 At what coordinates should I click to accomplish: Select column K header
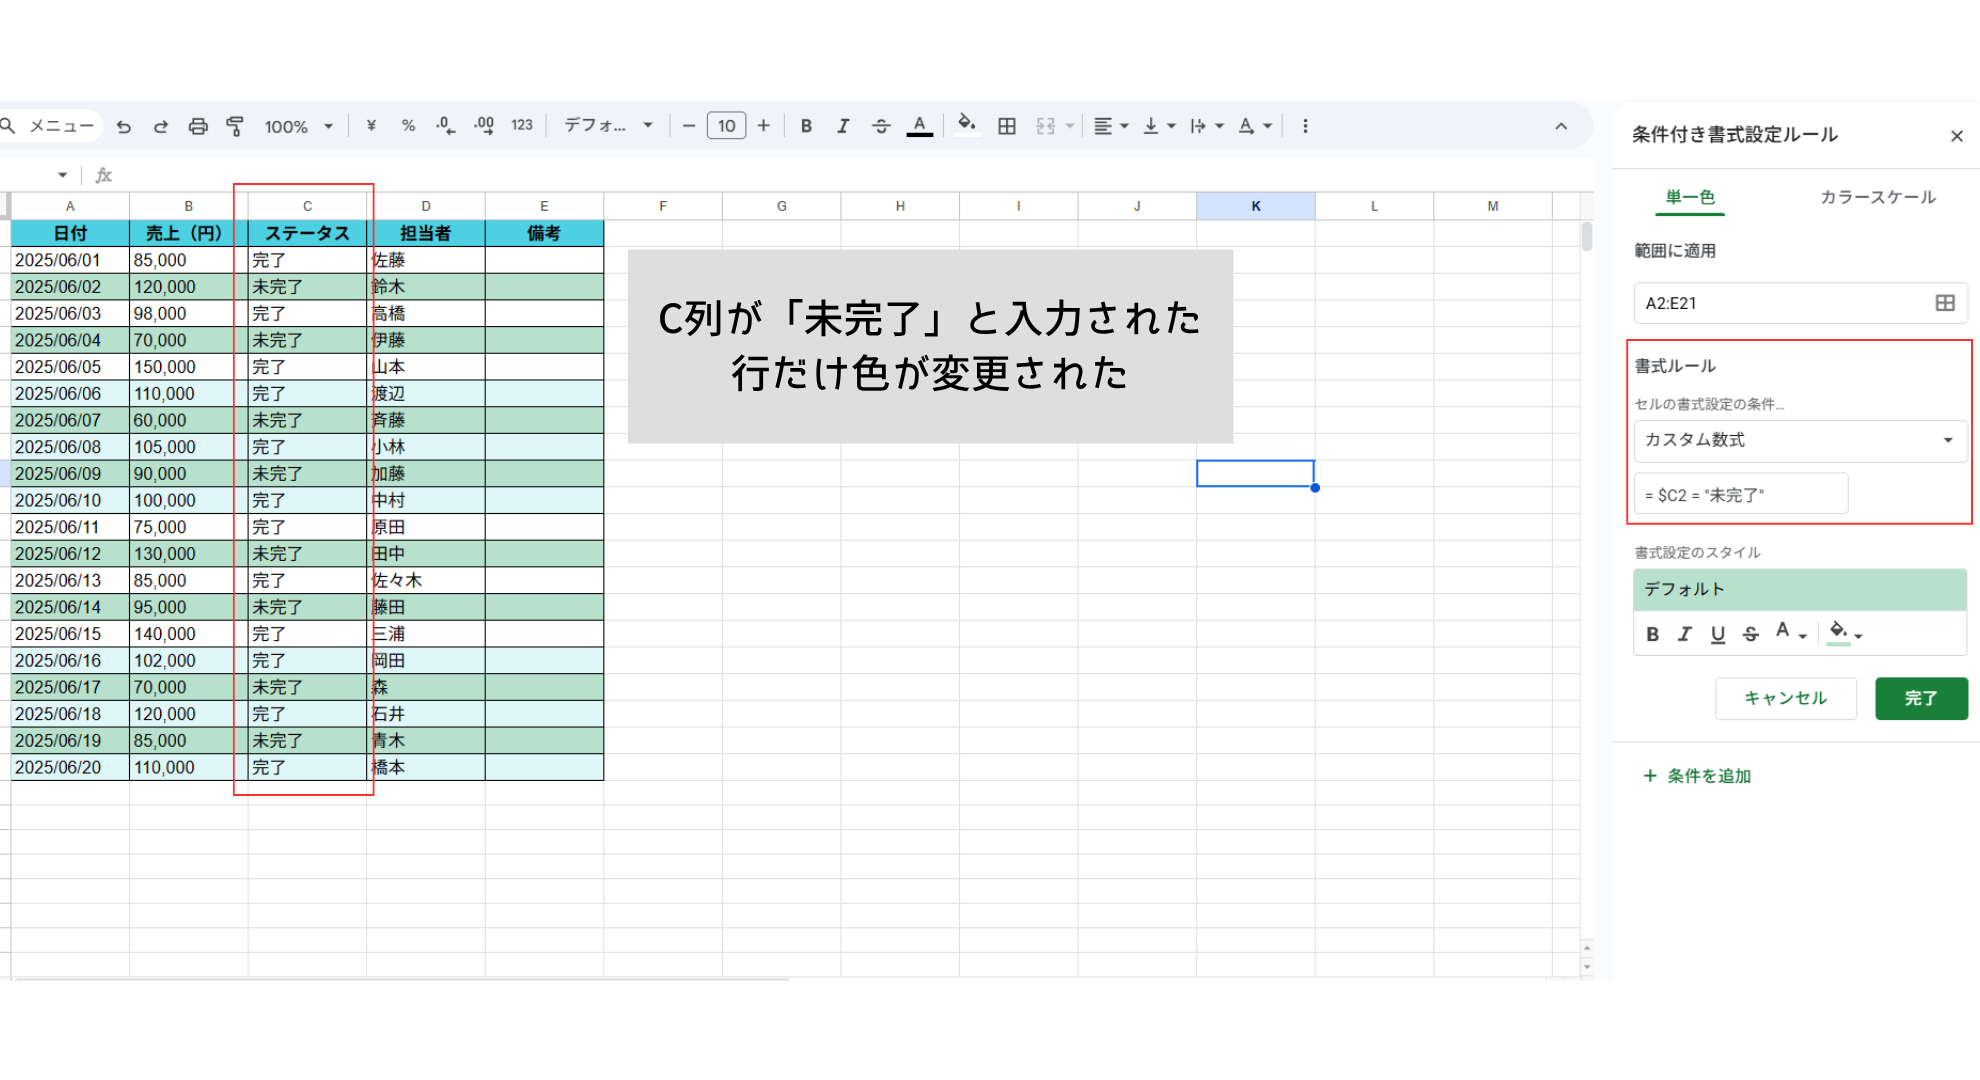pyautogui.click(x=1255, y=206)
